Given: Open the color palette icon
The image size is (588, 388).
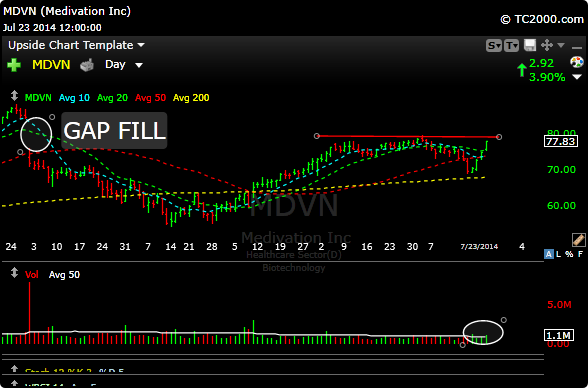Looking at the screenshot, I should [577, 62].
